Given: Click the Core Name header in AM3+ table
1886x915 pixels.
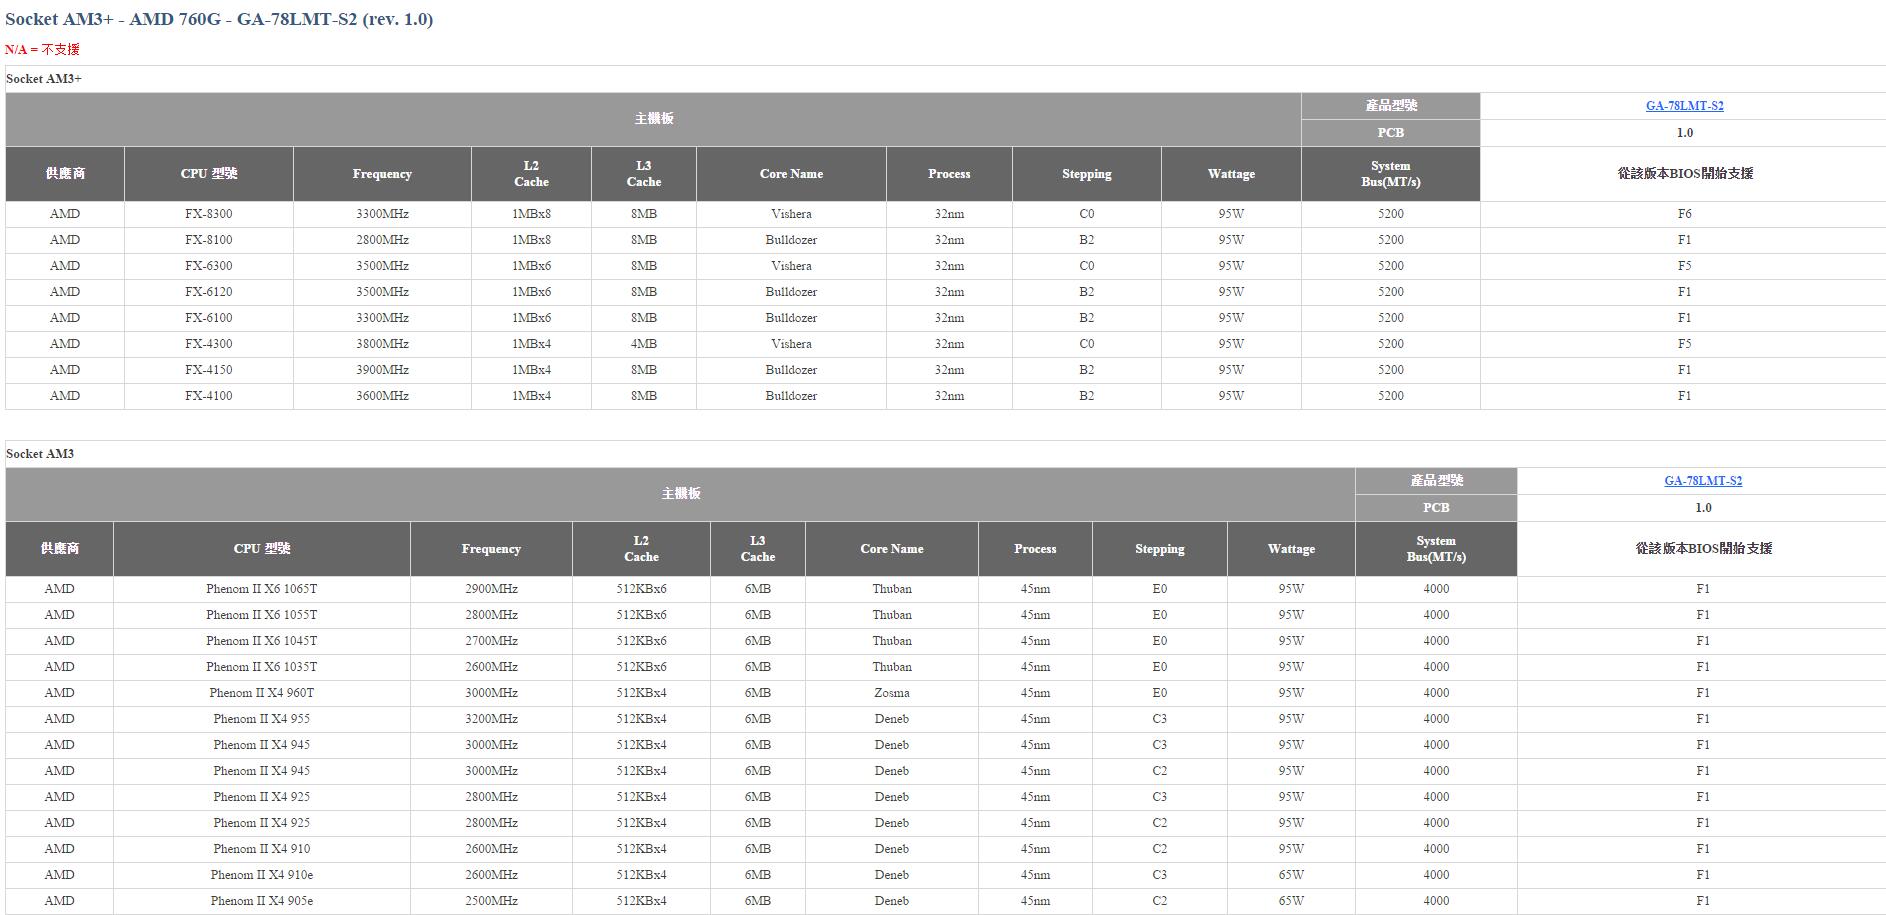Looking at the screenshot, I should [x=791, y=174].
